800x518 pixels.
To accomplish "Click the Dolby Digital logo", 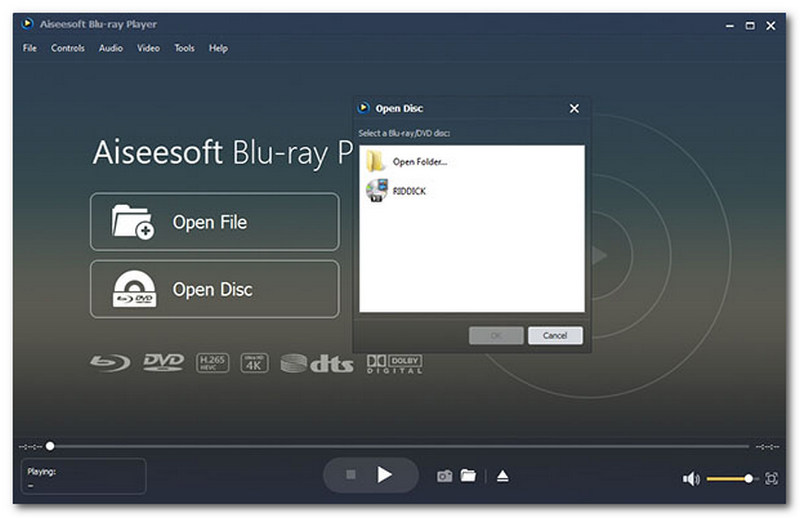I will [394, 363].
